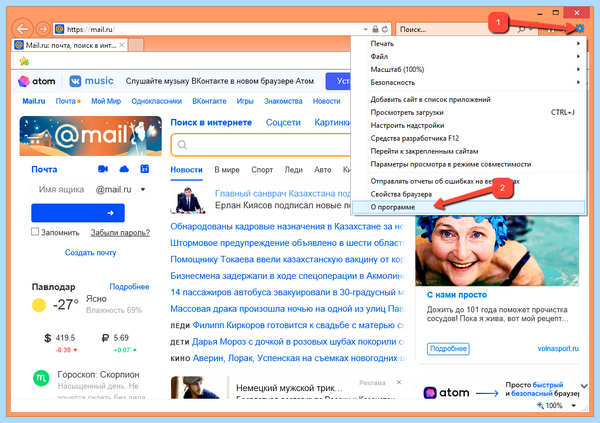
Task: Click the cloud storage icon
Action: tap(124, 169)
